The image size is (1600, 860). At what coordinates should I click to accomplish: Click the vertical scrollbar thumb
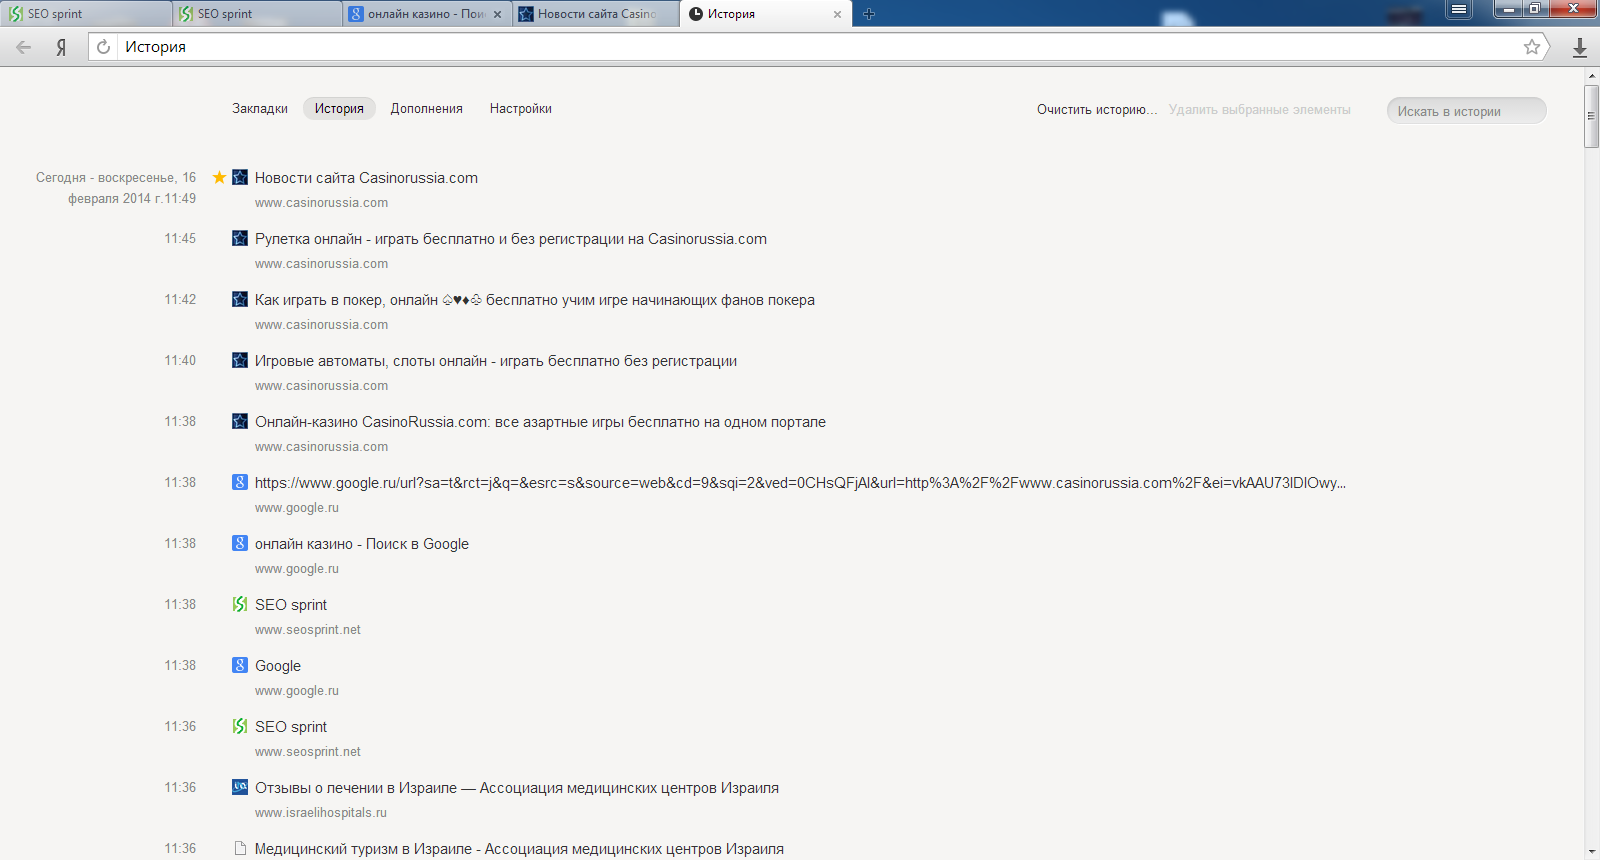coord(1592,116)
